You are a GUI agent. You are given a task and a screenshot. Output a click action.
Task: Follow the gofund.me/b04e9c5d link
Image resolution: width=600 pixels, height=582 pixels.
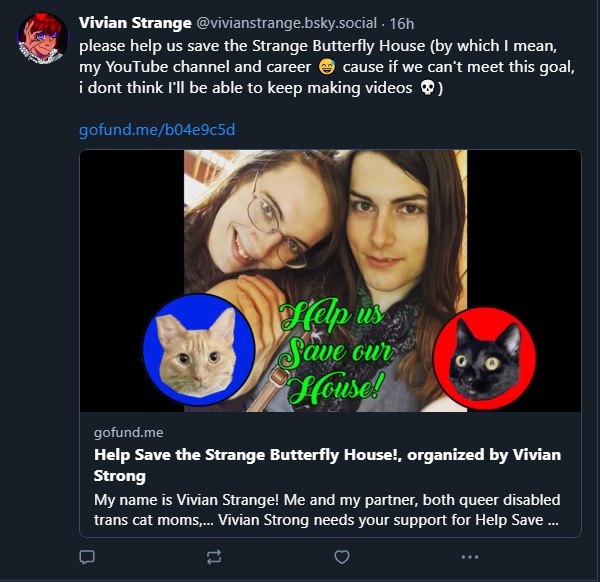tap(157, 130)
